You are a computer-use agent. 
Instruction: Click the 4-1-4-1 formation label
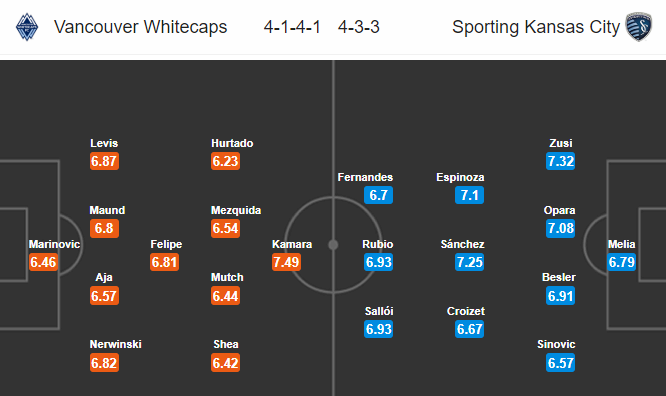pos(292,27)
